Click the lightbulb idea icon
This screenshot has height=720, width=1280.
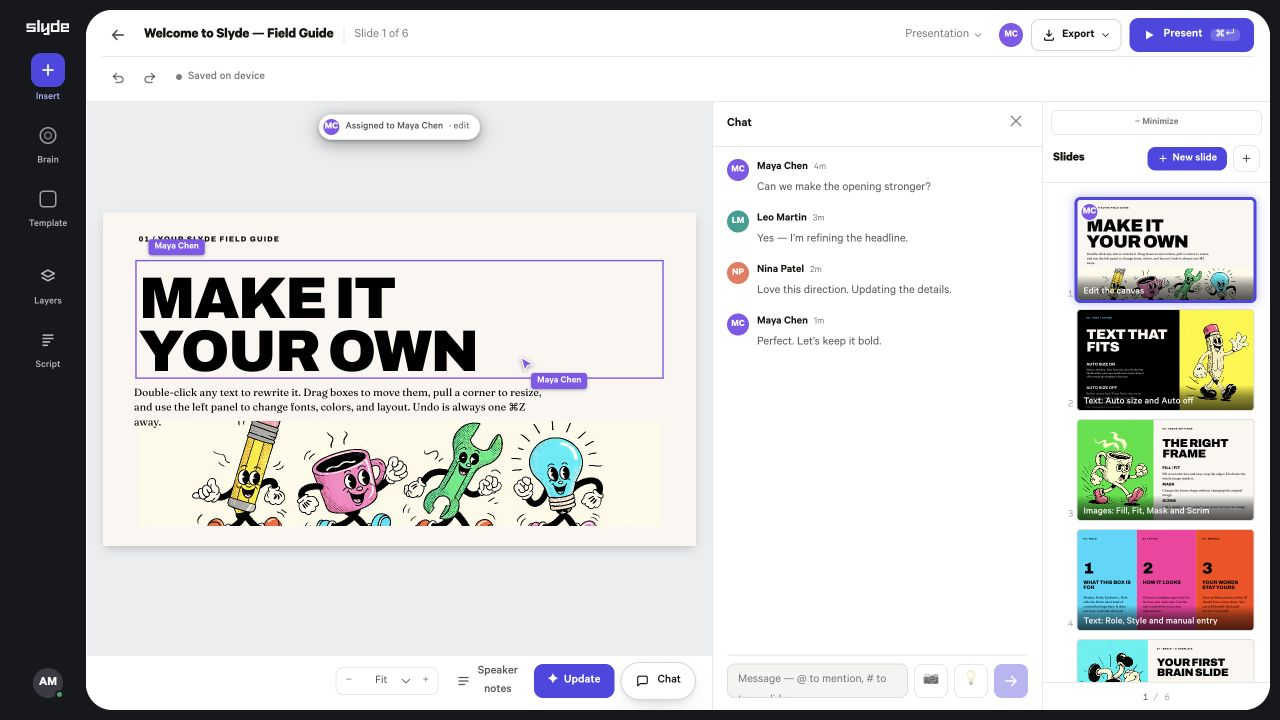(x=971, y=680)
